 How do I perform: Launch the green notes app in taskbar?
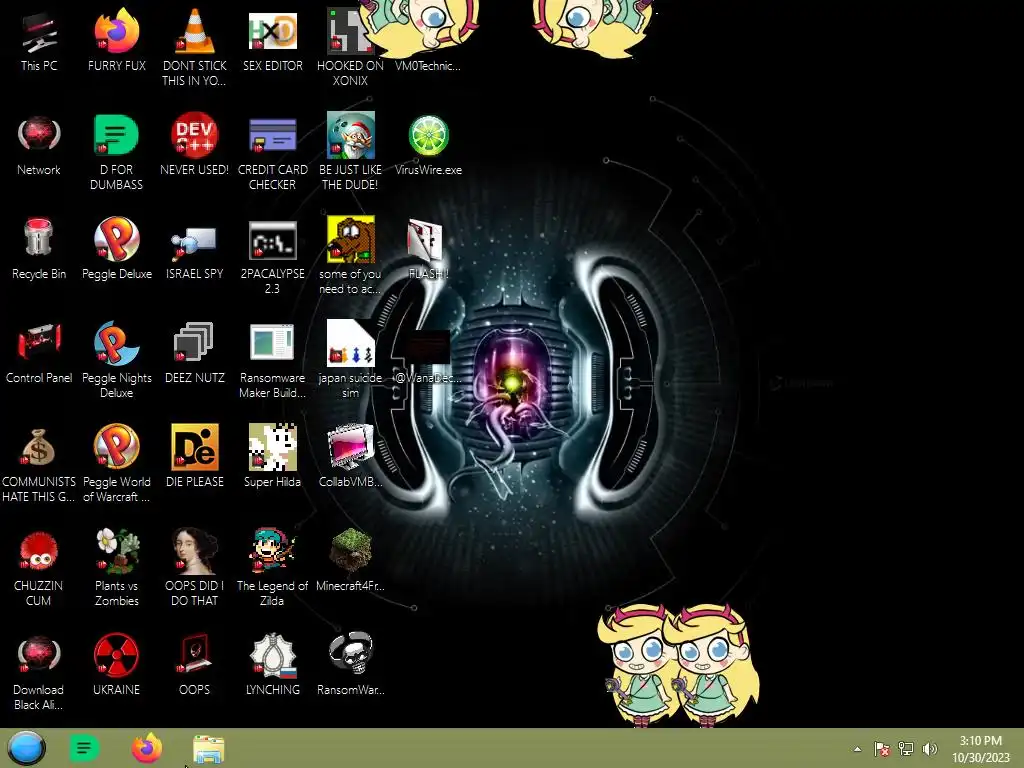coord(84,748)
